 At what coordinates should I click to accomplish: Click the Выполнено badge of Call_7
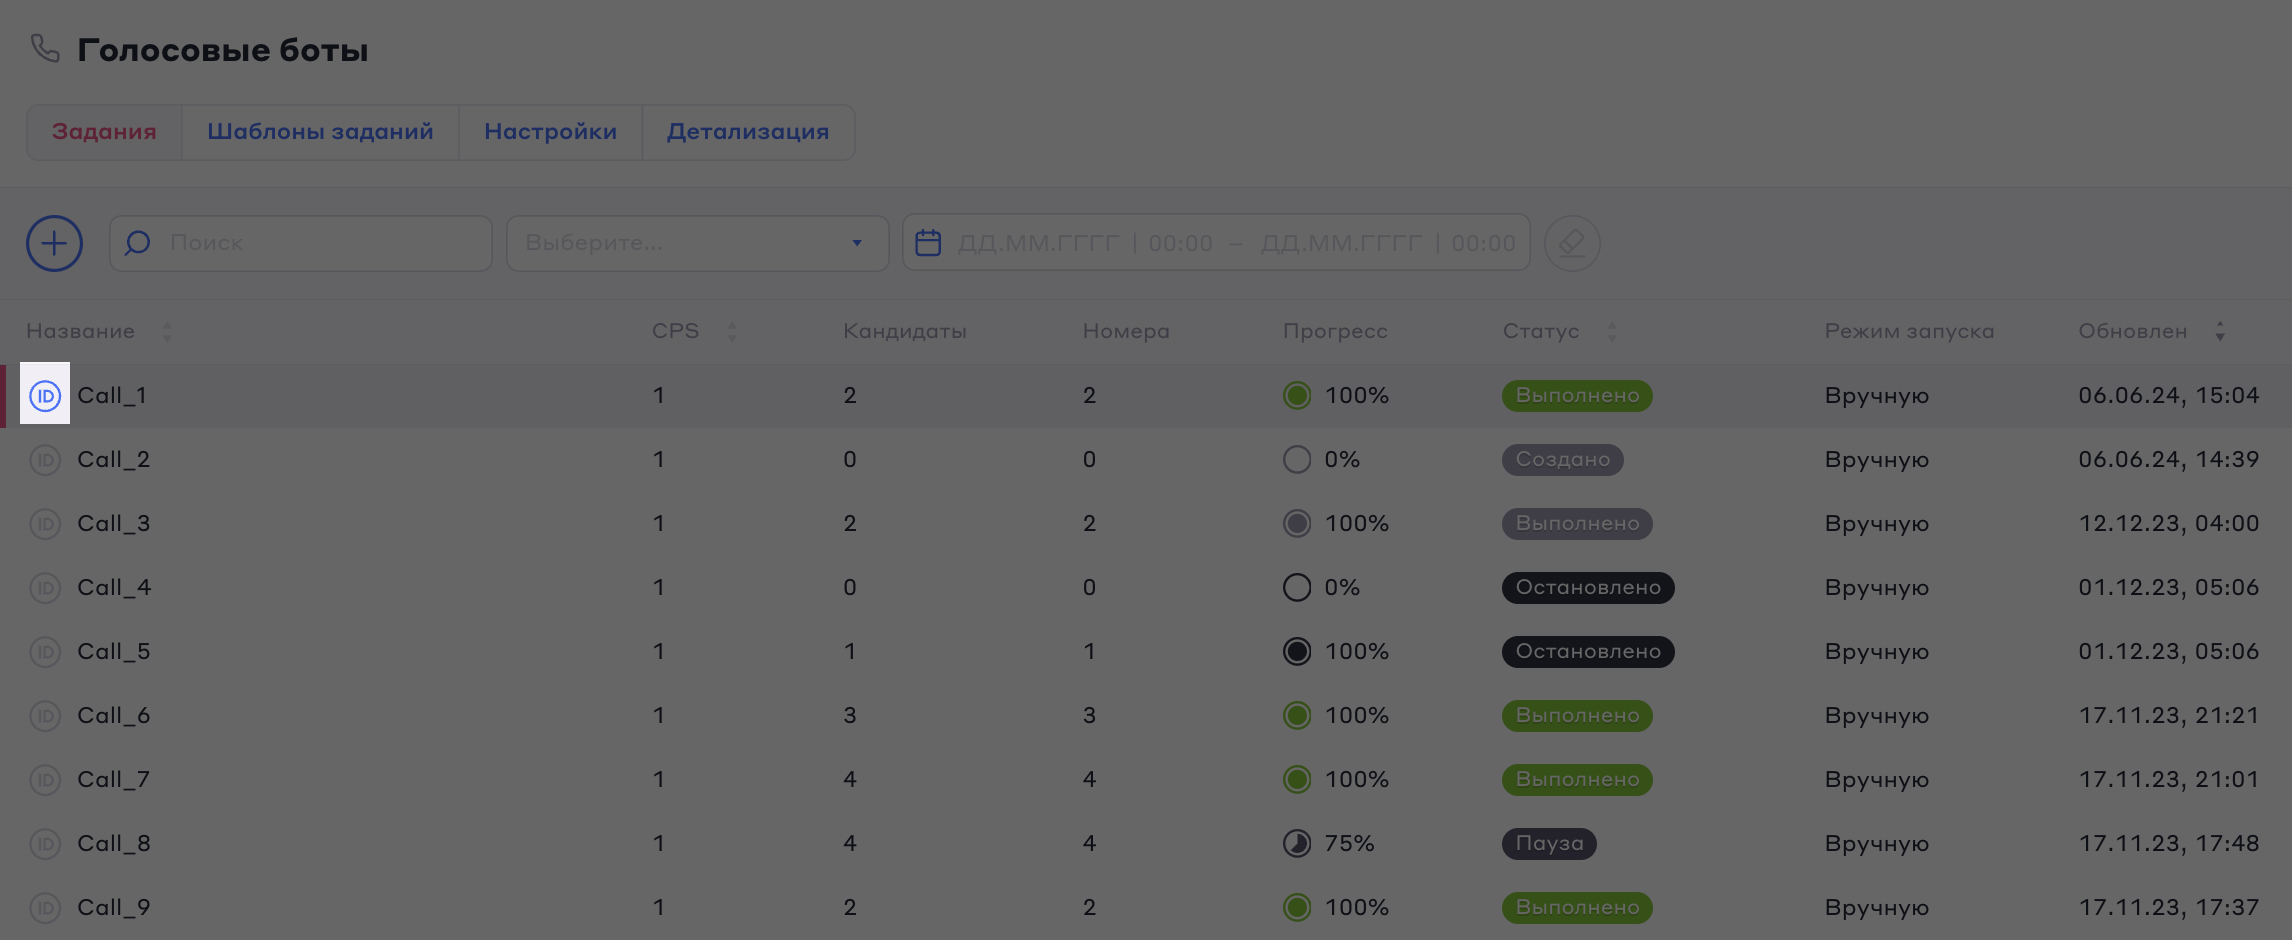pos(1577,779)
